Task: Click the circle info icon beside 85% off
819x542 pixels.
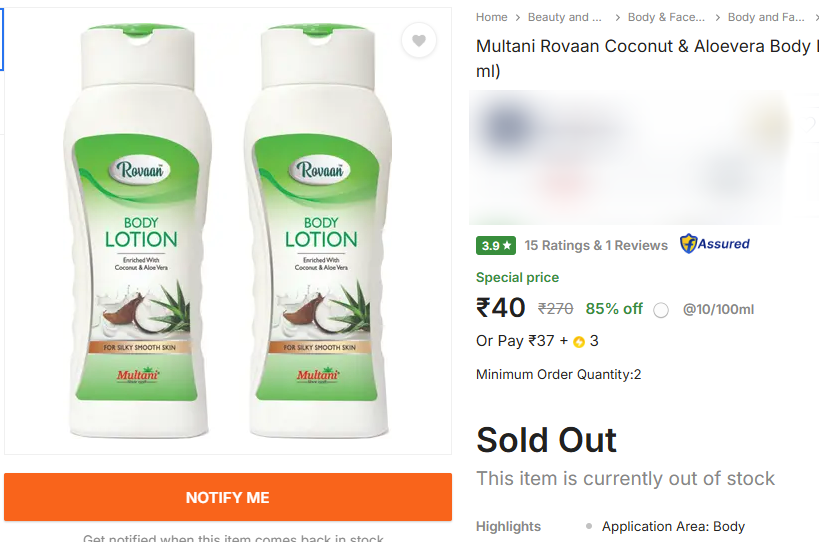Action: tap(660, 310)
